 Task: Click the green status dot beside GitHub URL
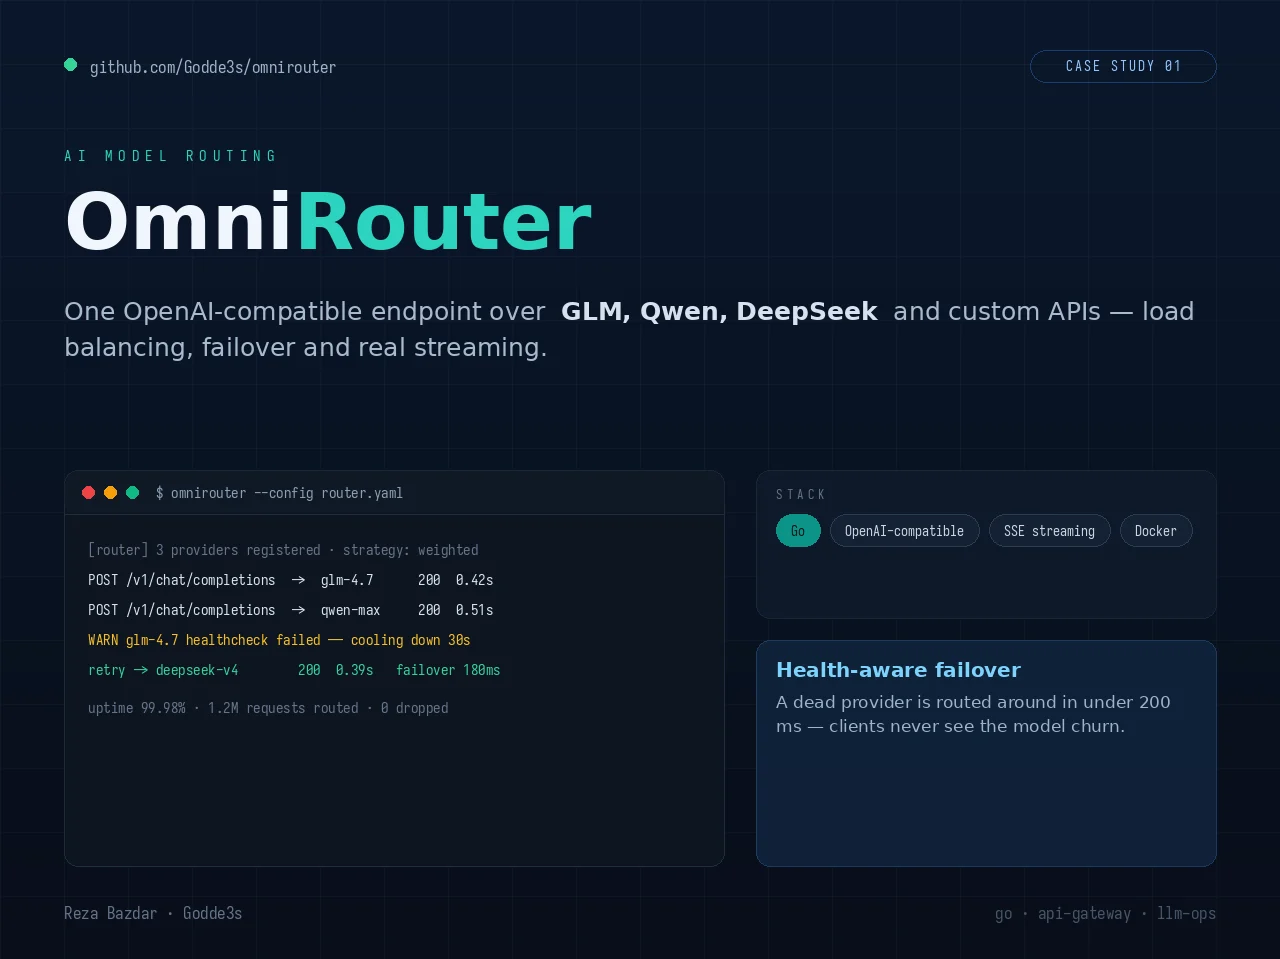click(71, 65)
